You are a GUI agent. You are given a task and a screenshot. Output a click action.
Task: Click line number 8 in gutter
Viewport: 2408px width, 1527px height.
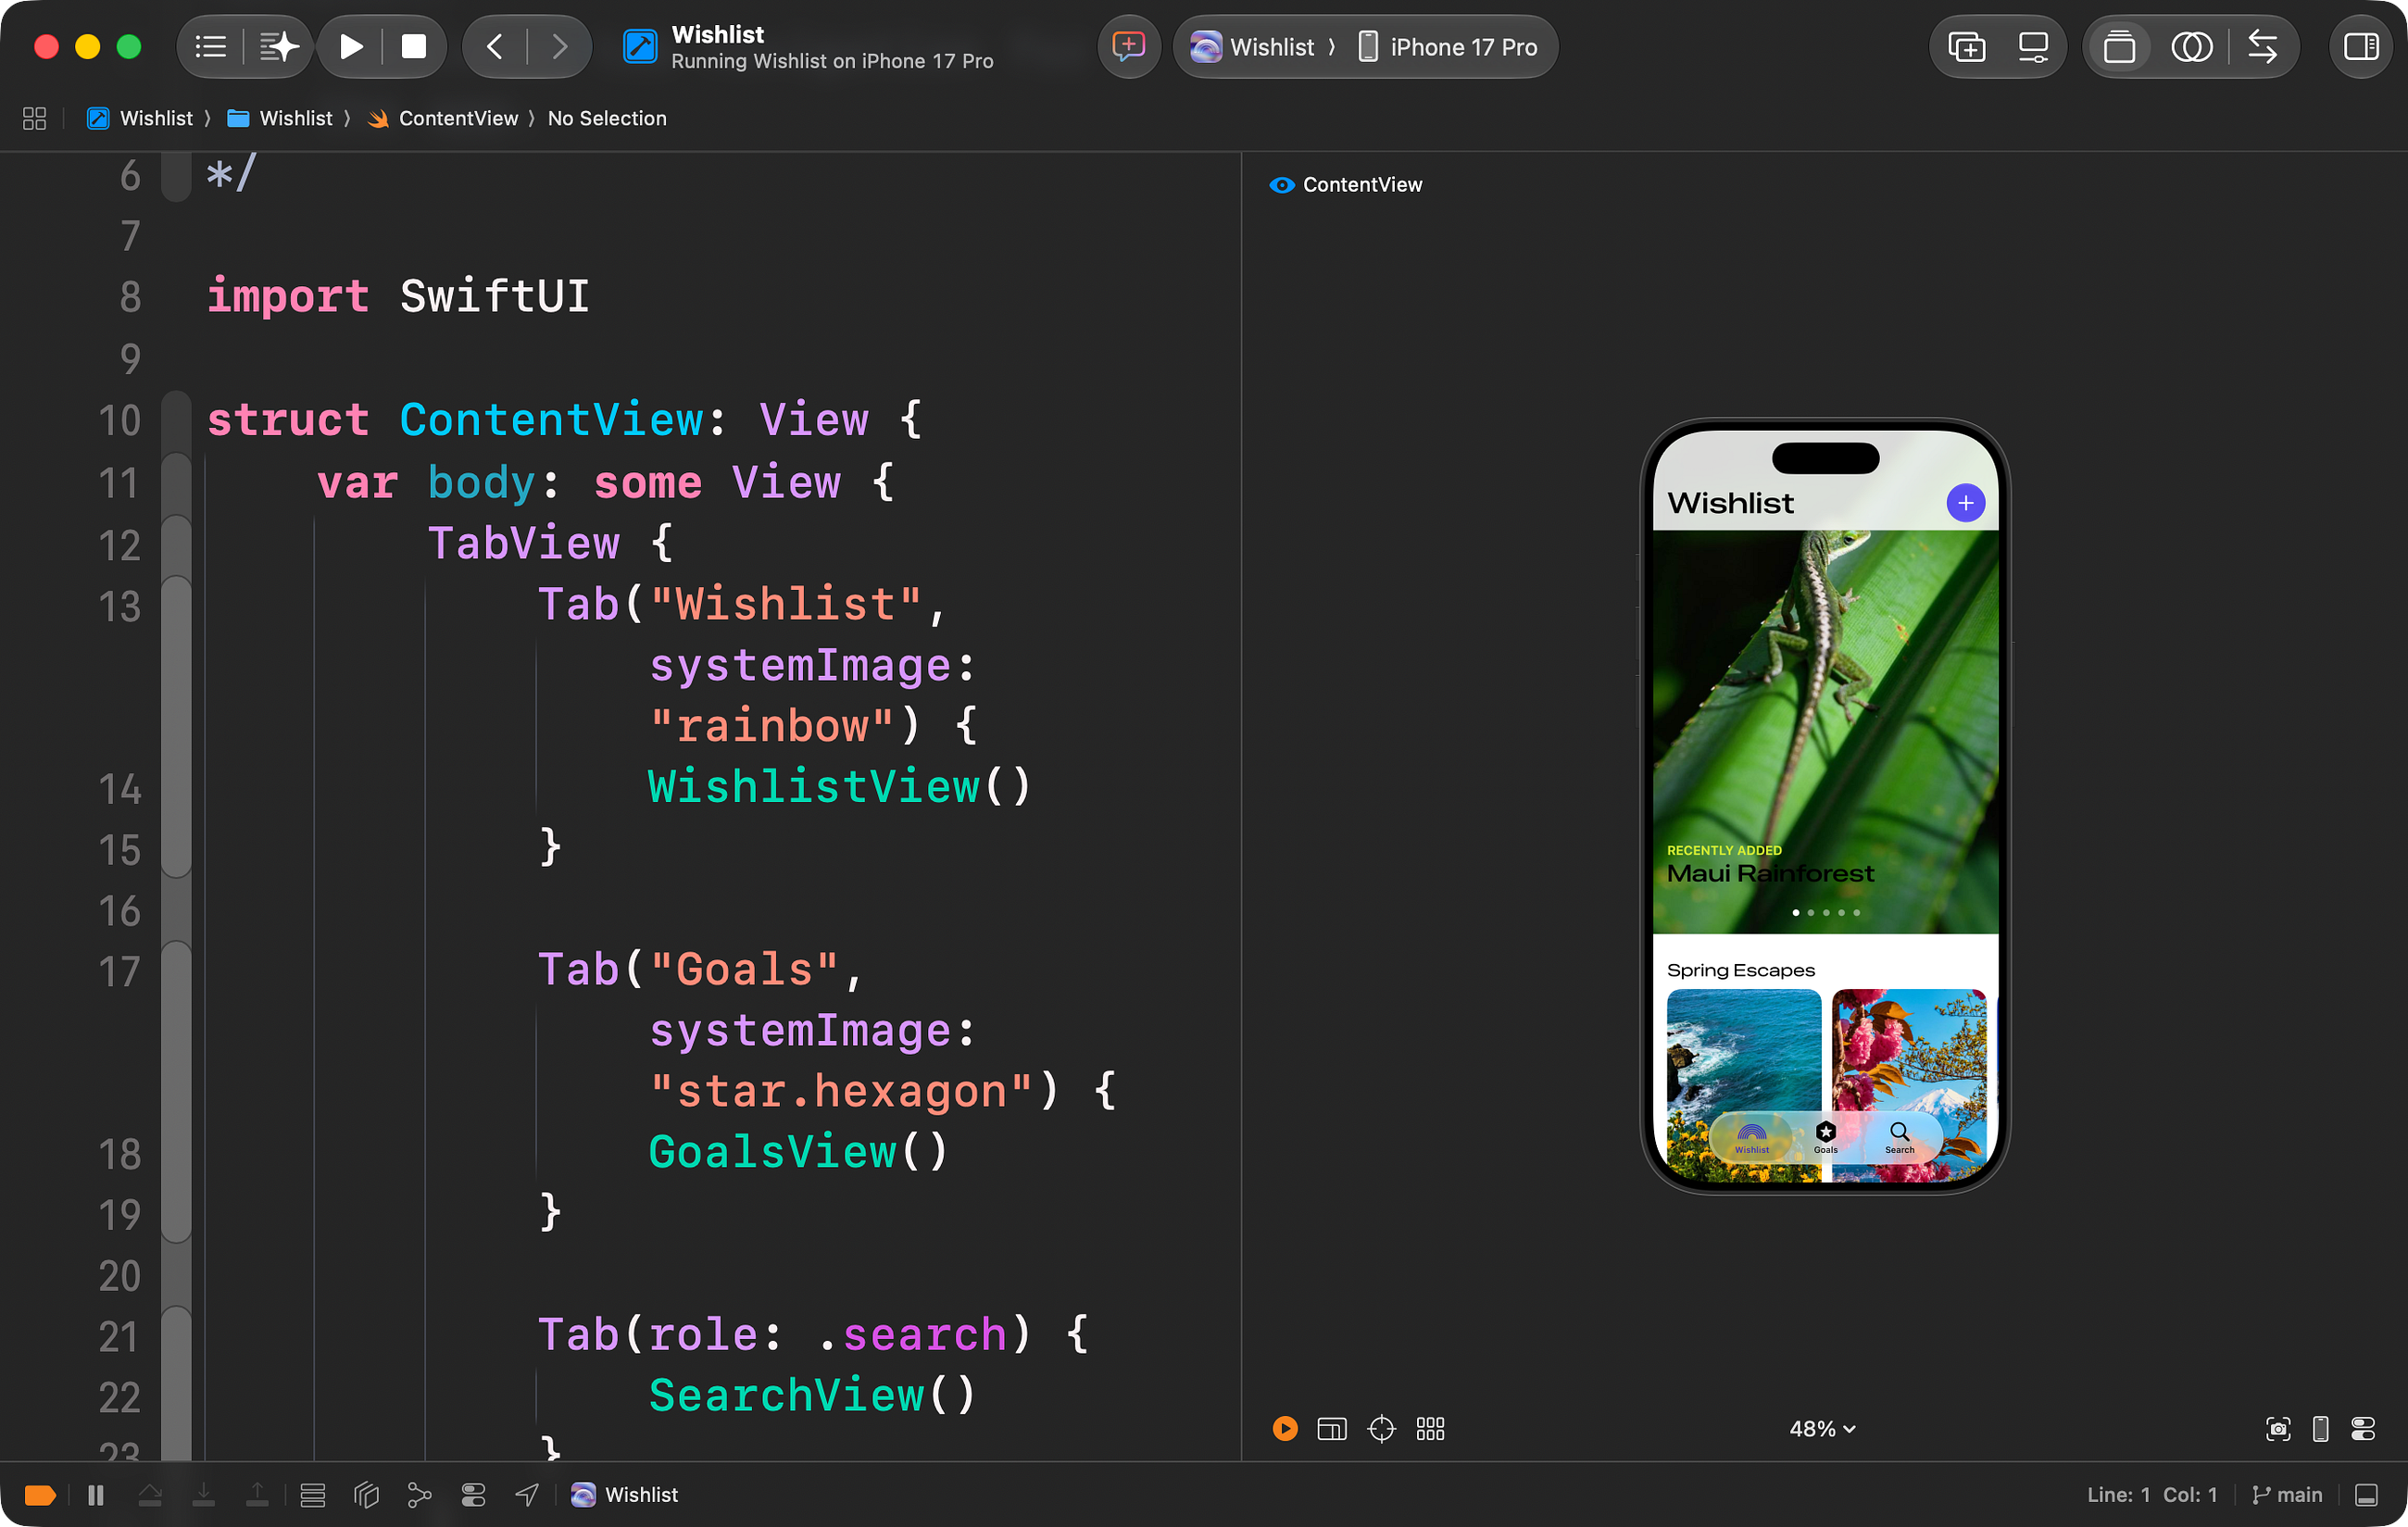point(130,297)
